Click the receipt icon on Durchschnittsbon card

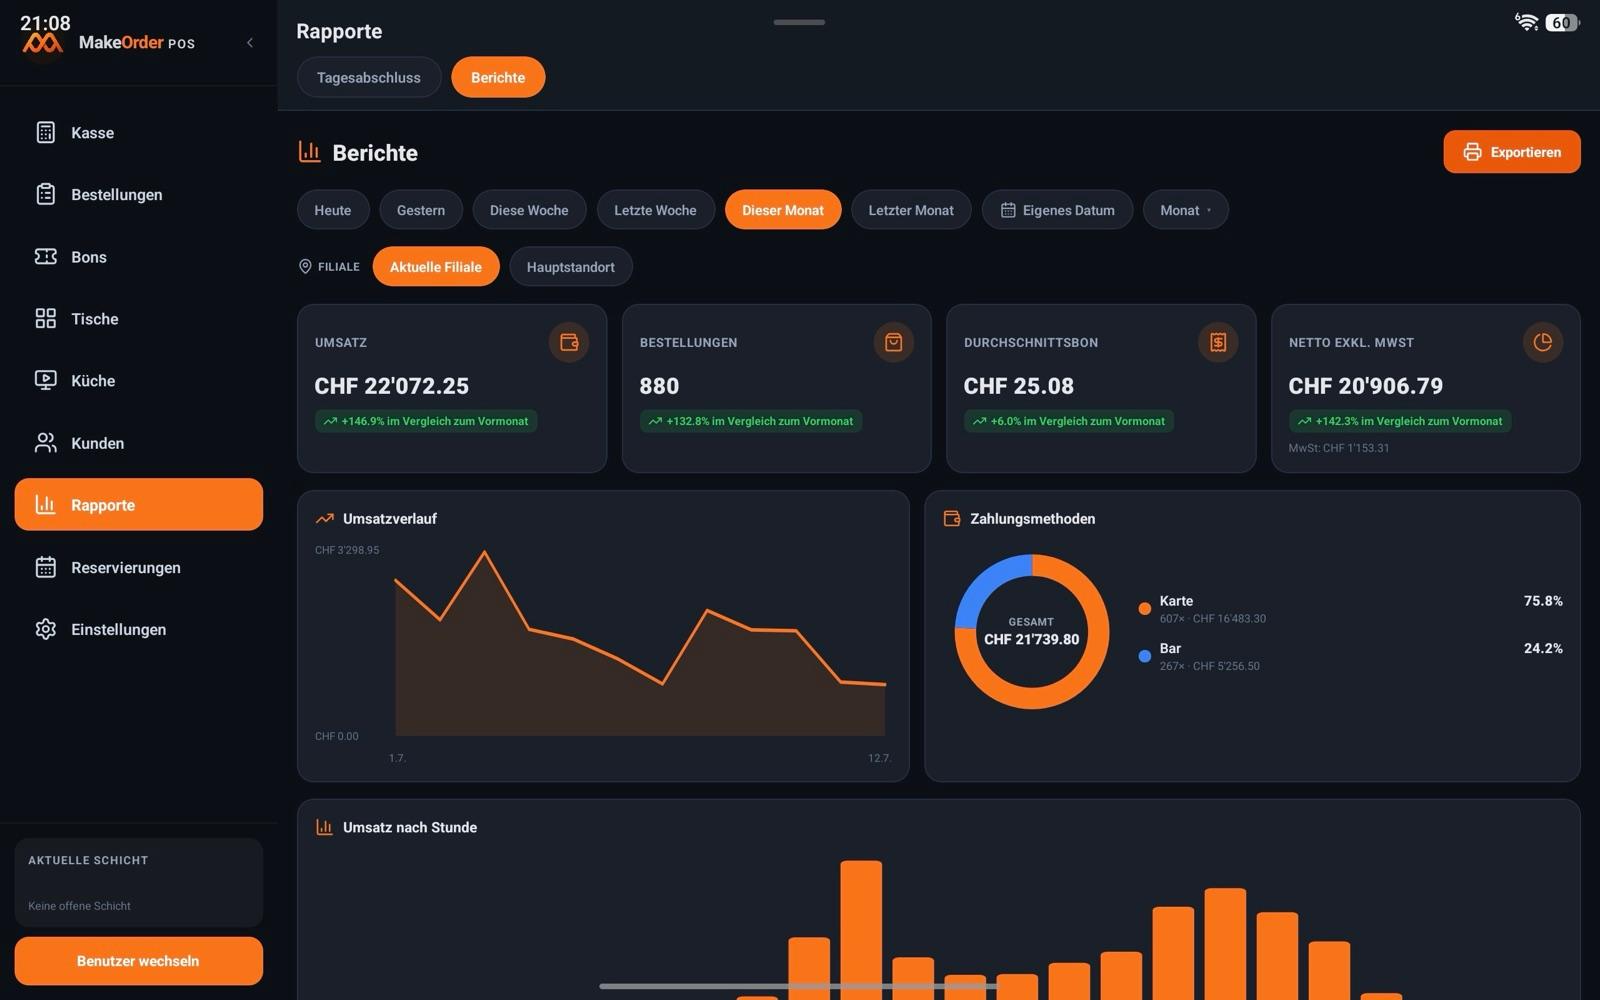(x=1218, y=342)
